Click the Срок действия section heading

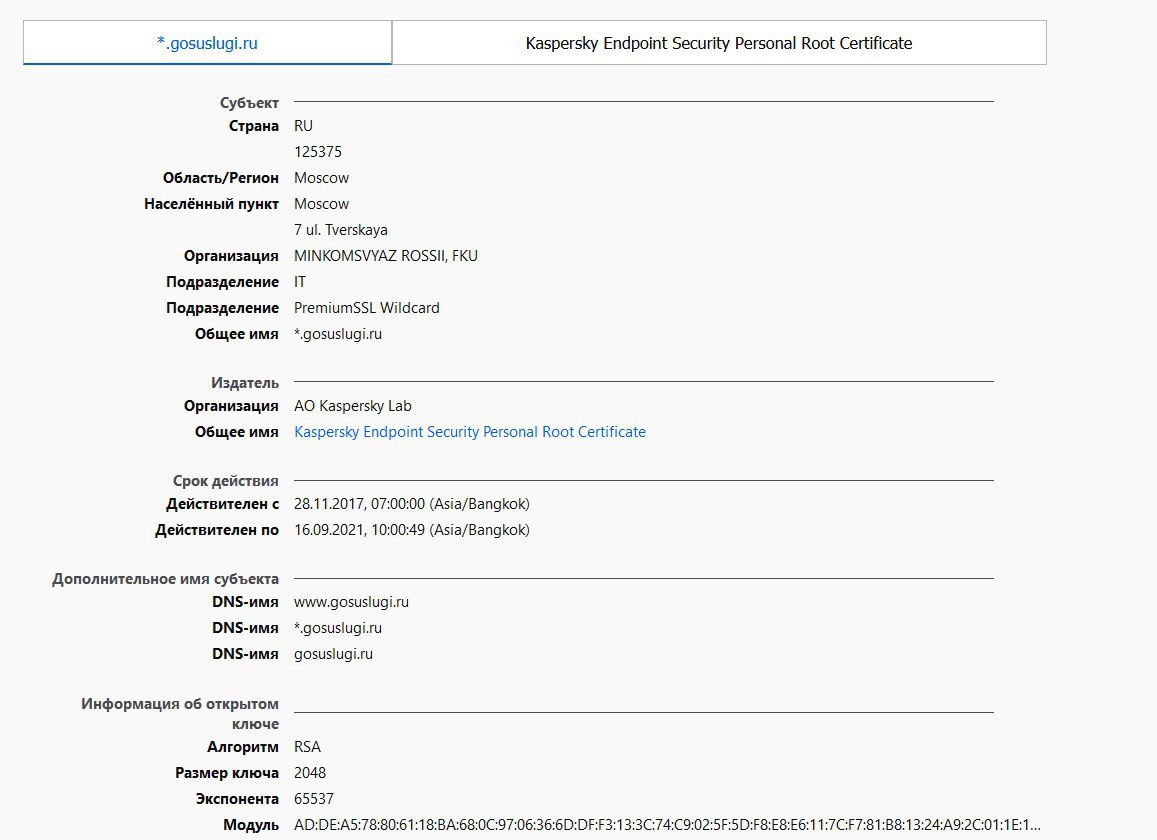[226, 481]
